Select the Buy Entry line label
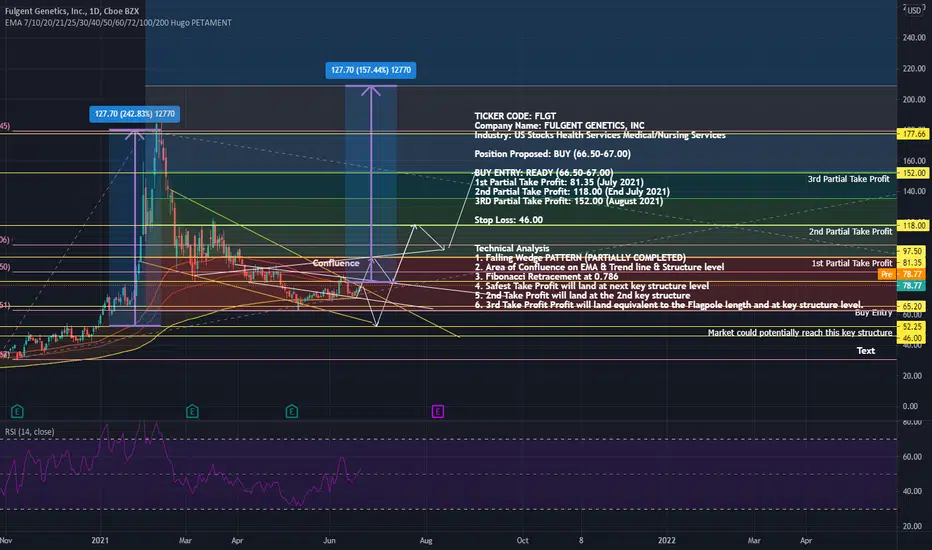Viewport: 932px width, 550px height. [873, 313]
